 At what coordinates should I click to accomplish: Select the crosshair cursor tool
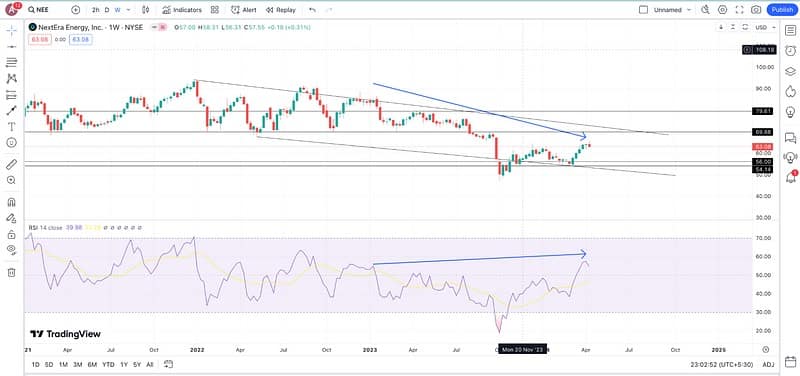point(11,30)
